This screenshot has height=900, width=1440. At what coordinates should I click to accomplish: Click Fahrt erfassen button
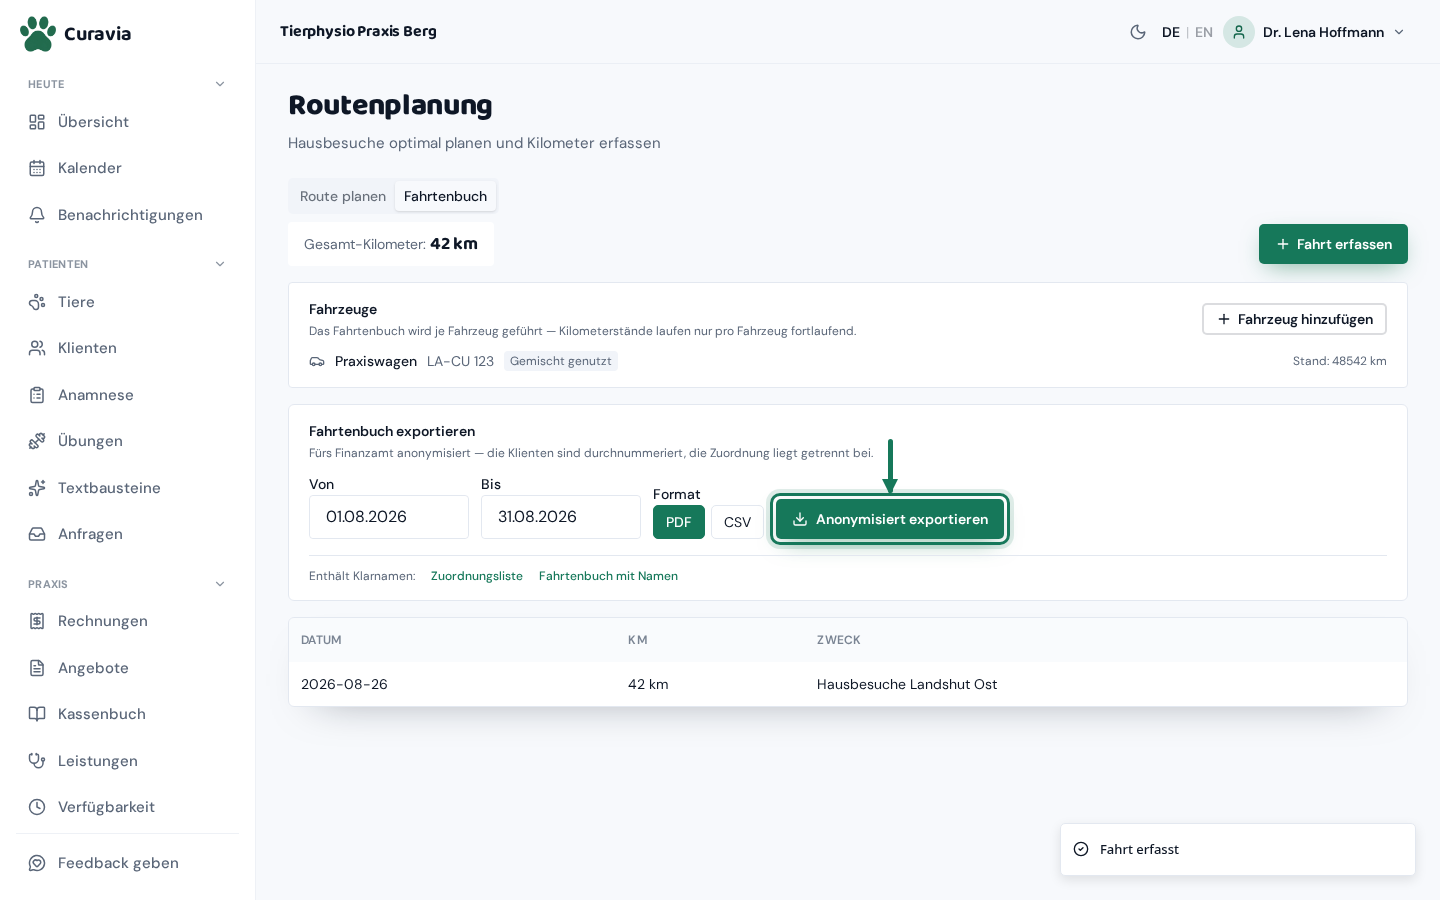[1333, 244]
